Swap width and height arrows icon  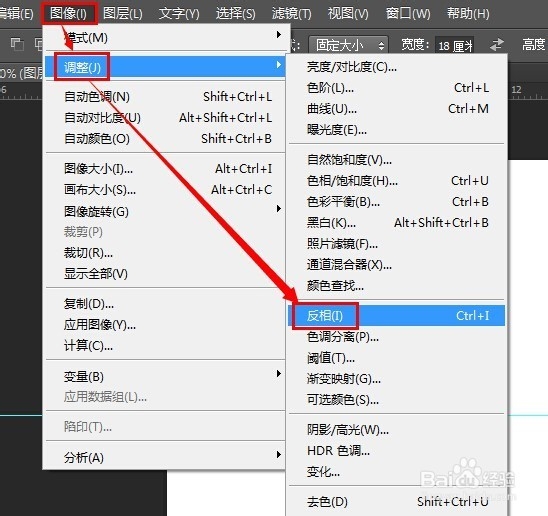(x=496, y=45)
